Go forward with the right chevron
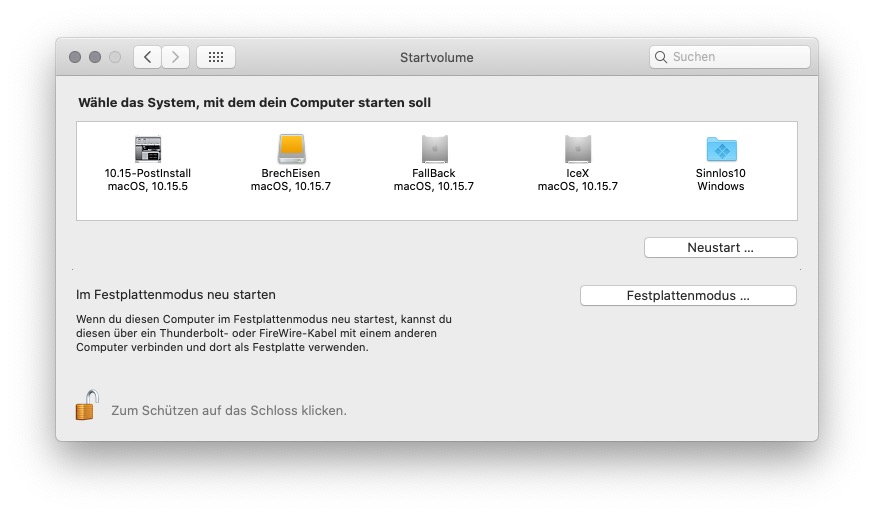 (176, 57)
